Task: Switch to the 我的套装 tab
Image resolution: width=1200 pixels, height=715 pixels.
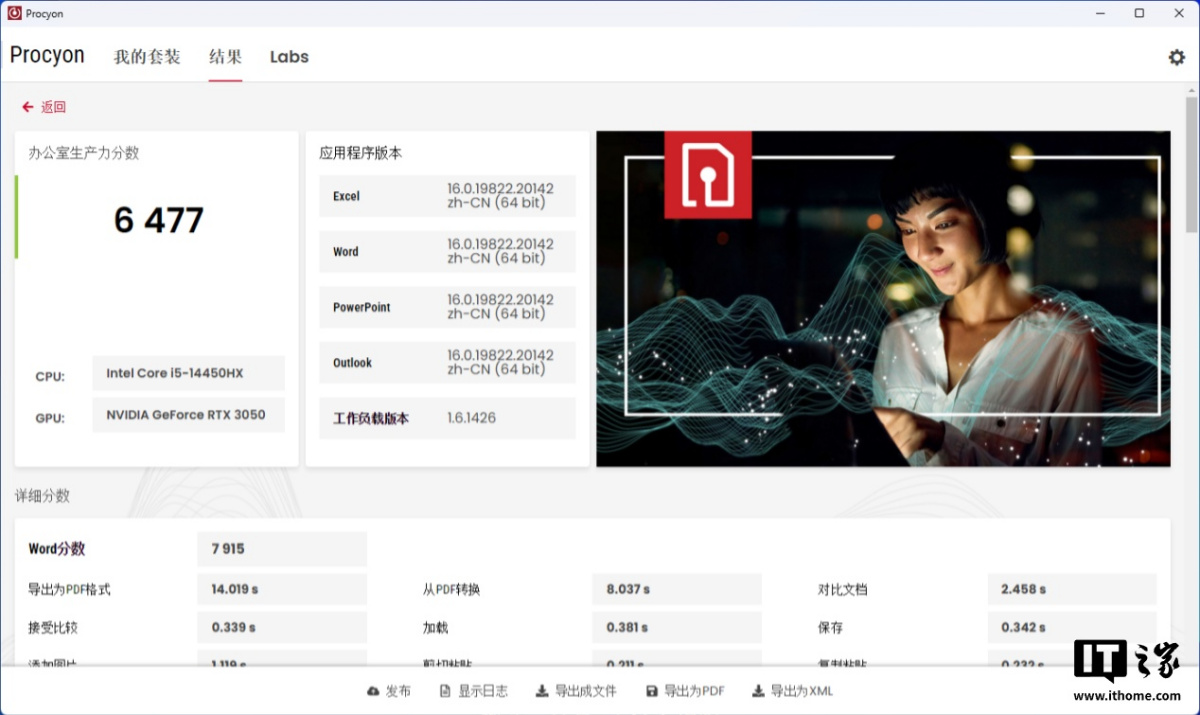Action: pyautogui.click(x=147, y=57)
